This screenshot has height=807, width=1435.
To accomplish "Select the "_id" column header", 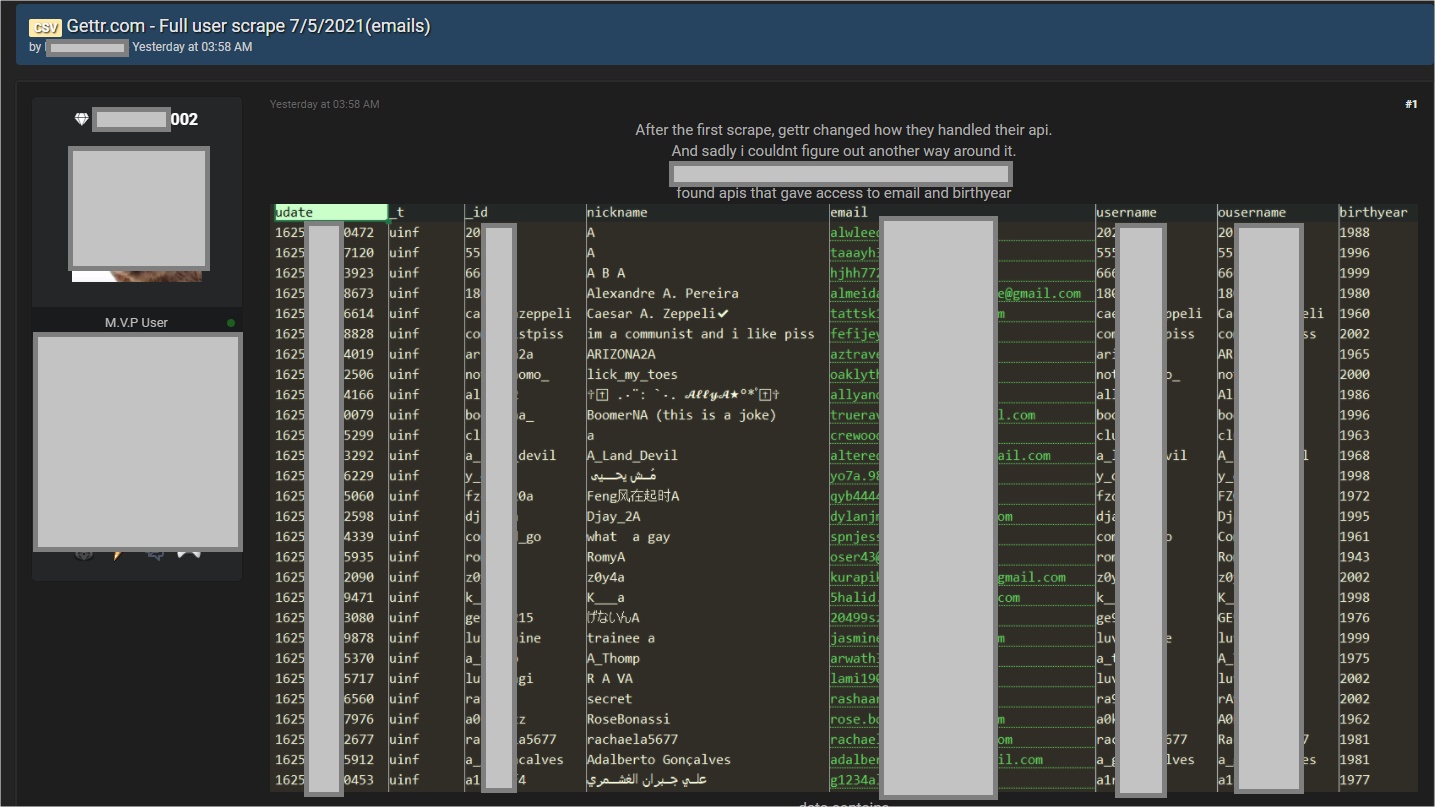I will (478, 212).
